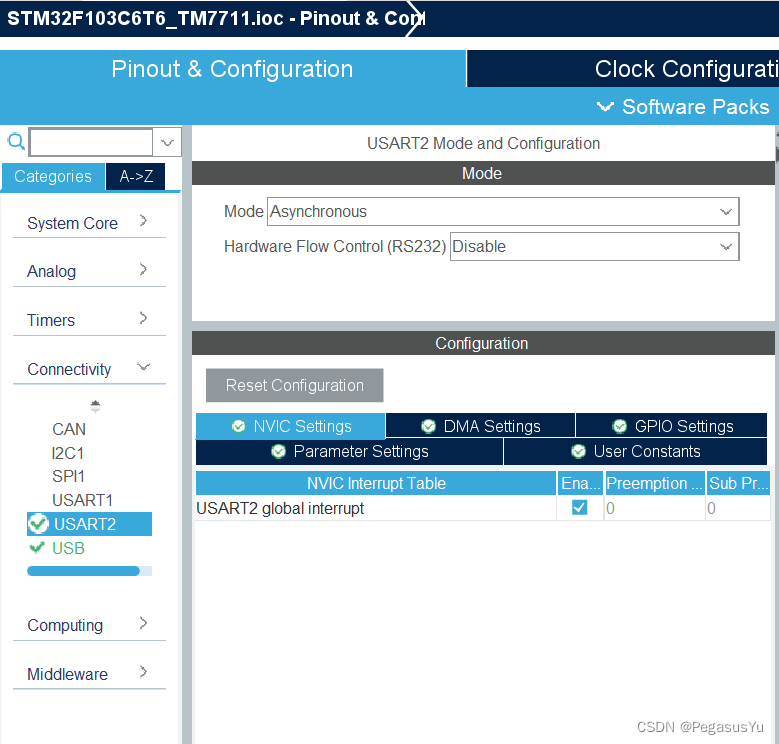Click the Preemption priority value 0
Image resolution: width=779 pixels, height=744 pixels.
(610, 508)
